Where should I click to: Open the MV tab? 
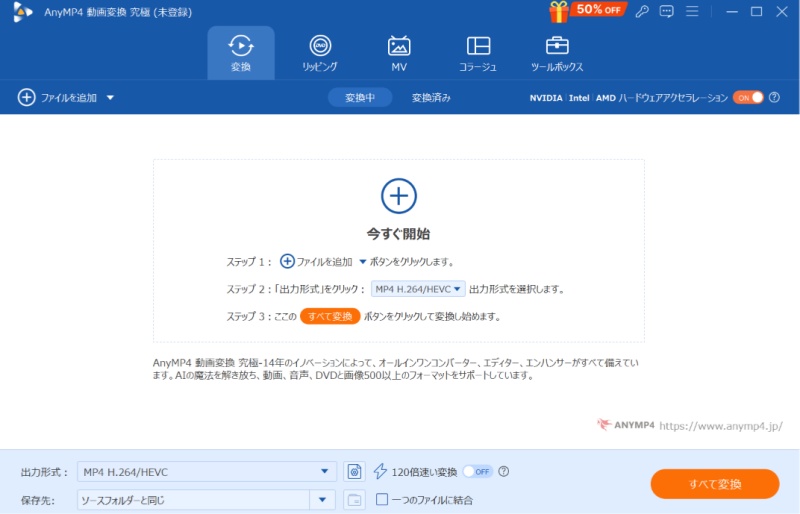[x=399, y=53]
